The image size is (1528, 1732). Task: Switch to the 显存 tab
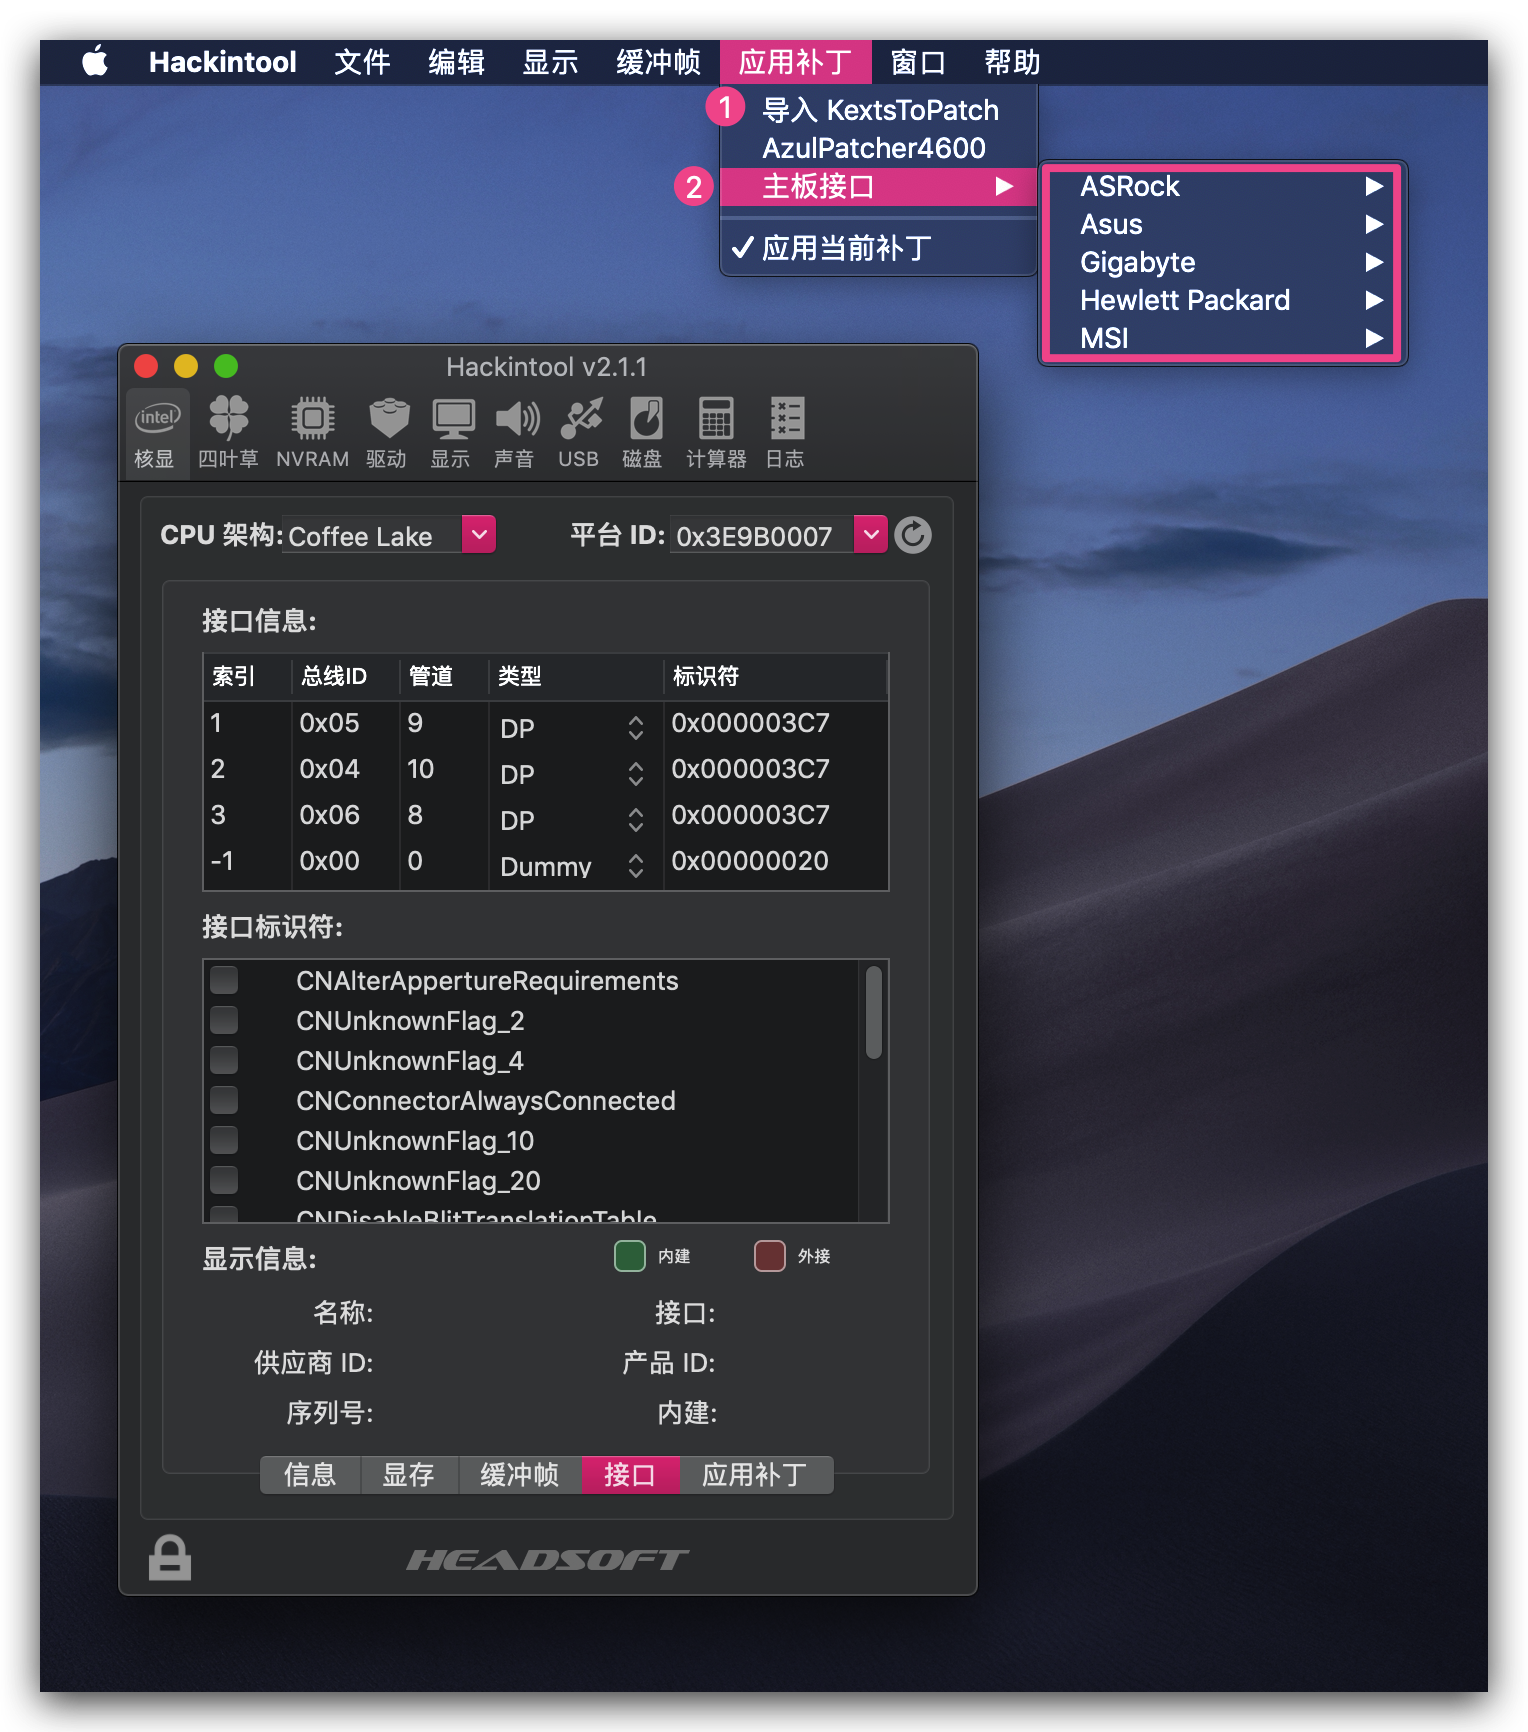point(409,1475)
